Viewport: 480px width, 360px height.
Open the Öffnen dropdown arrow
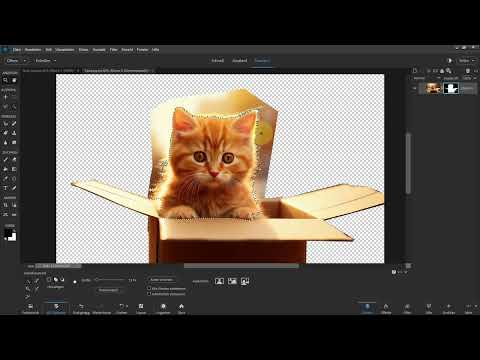click(24, 61)
